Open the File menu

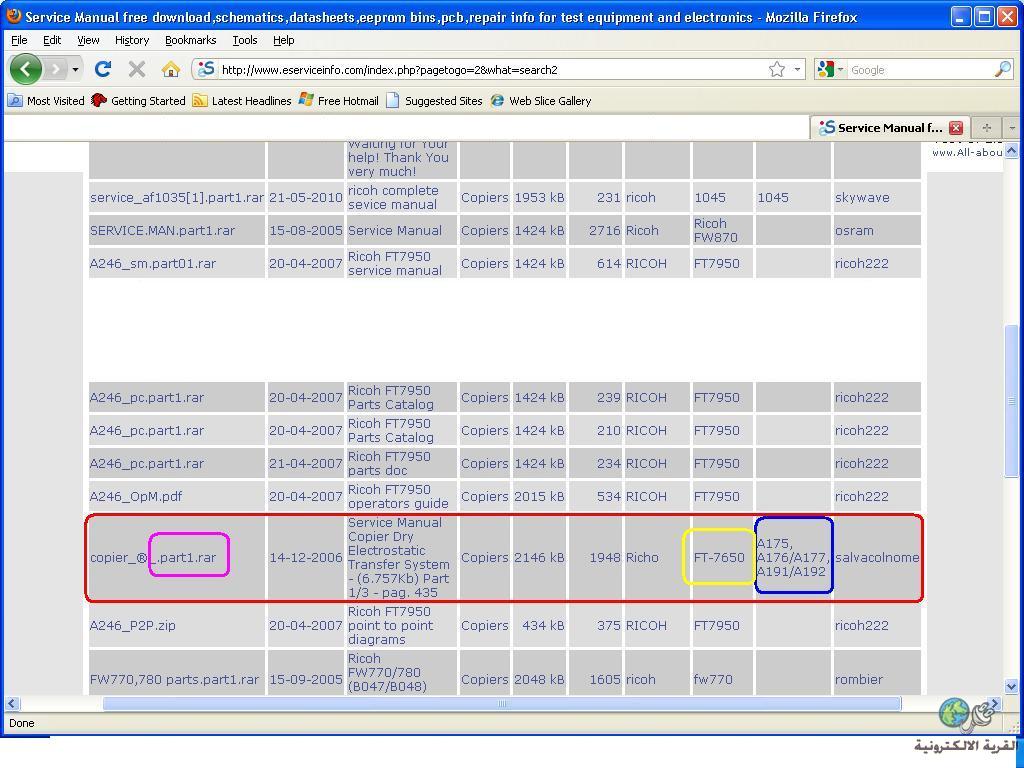[19, 40]
